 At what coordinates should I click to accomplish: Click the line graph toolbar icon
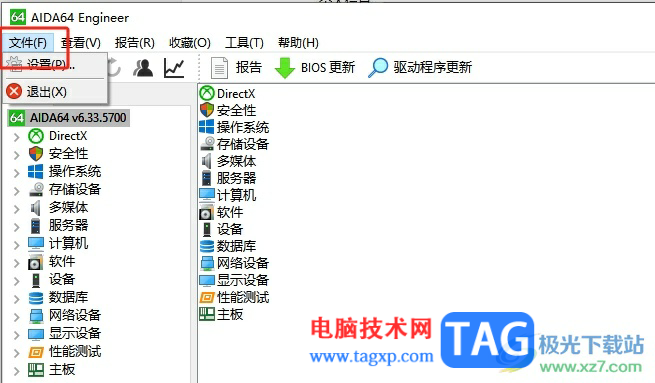click(174, 68)
